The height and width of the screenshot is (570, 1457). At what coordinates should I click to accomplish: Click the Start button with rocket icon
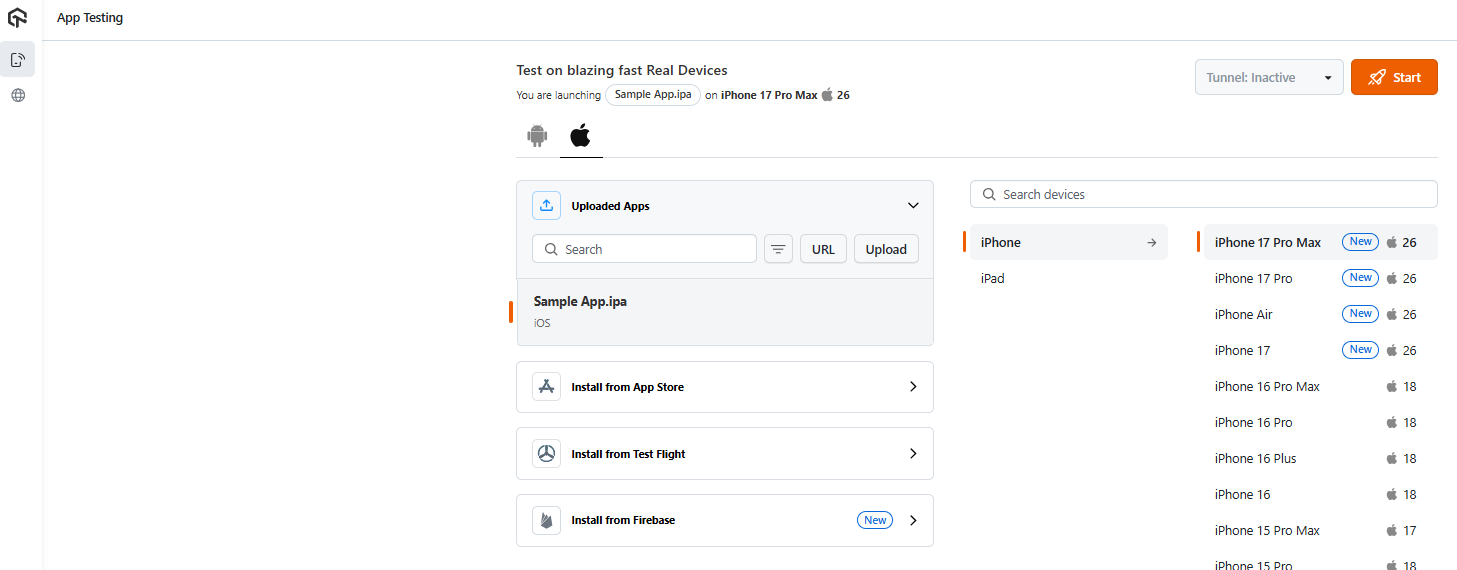(x=1393, y=78)
